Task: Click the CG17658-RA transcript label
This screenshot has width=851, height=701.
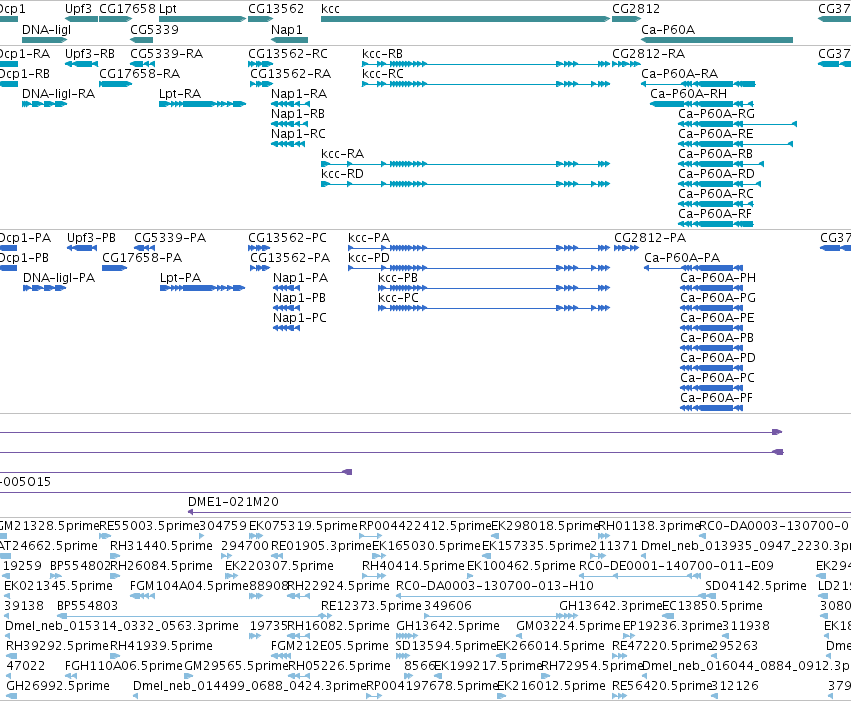Action: coord(139,73)
